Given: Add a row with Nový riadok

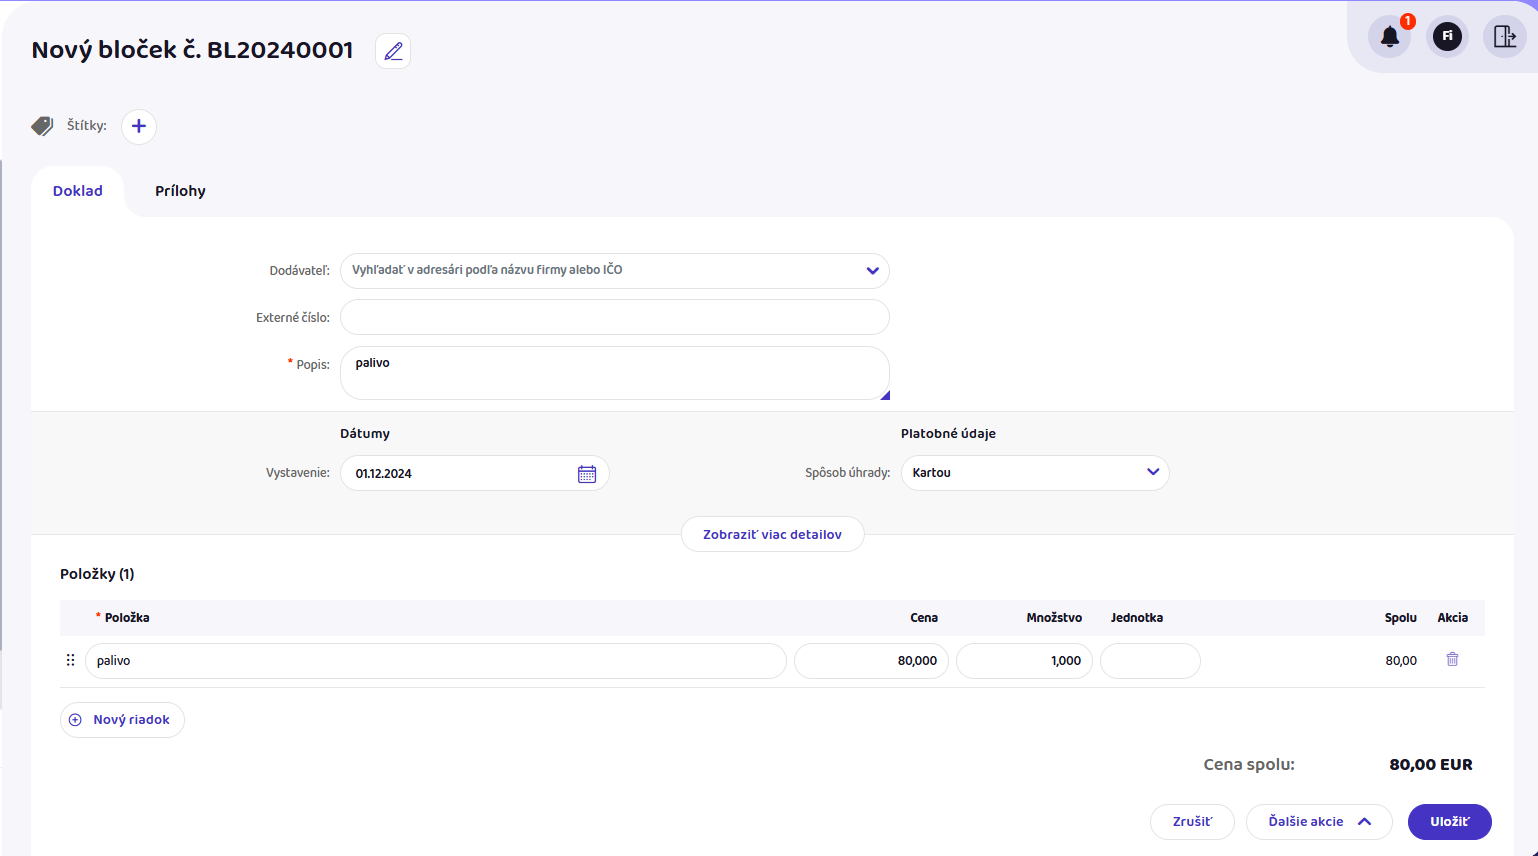Looking at the screenshot, I should (122, 720).
